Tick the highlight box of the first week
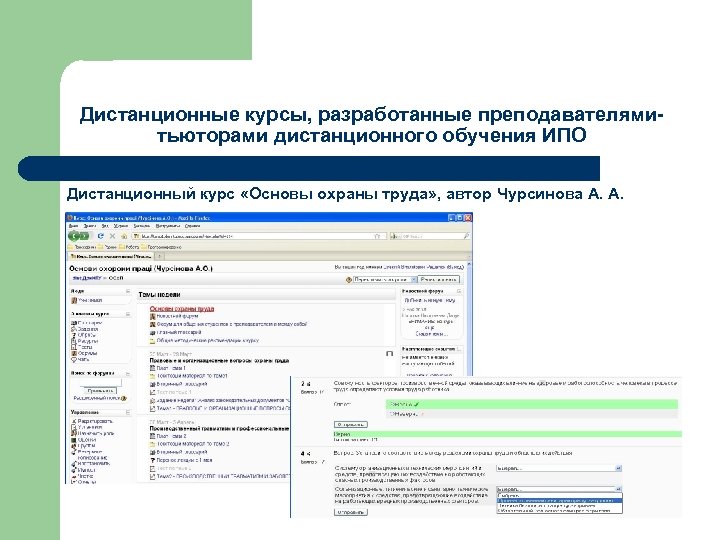The width and height of the screenshot is (720, 540). (x=389, y=354)
